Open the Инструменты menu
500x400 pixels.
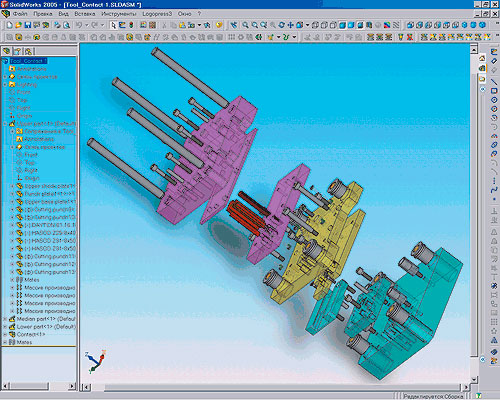click(x=119, y=14)
